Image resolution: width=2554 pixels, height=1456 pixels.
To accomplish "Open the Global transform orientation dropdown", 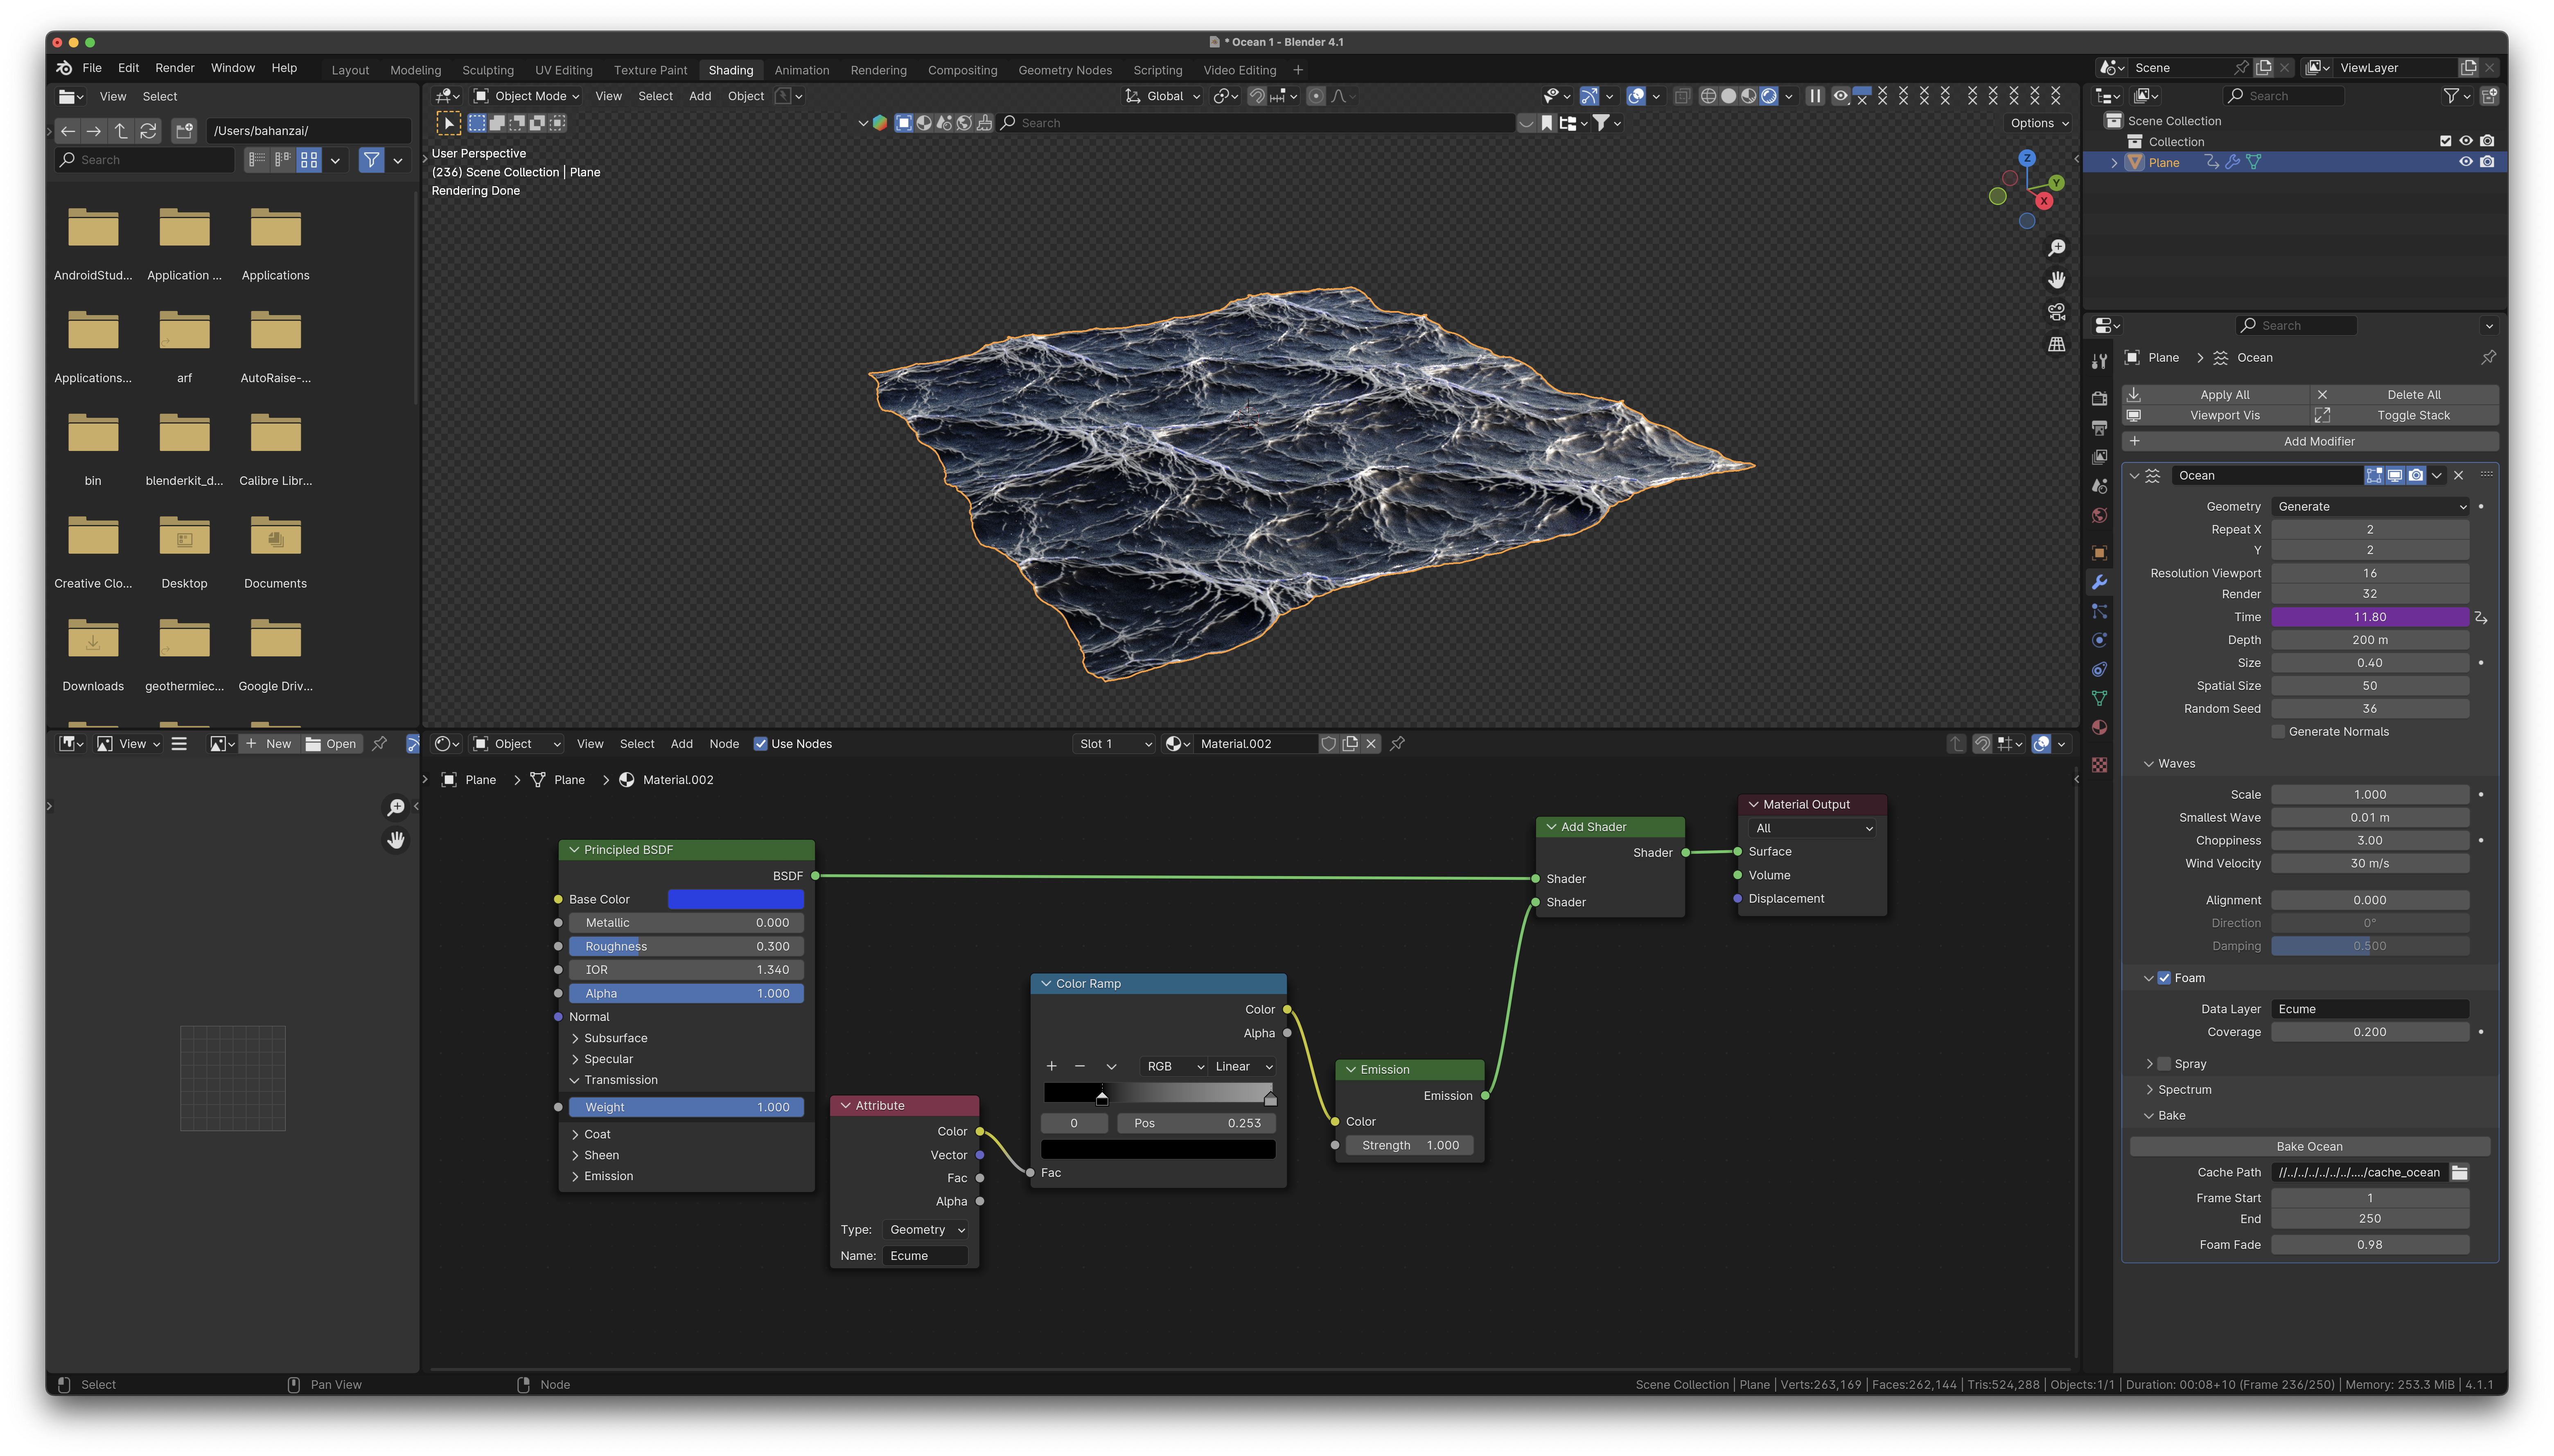I will (1162, 96).
